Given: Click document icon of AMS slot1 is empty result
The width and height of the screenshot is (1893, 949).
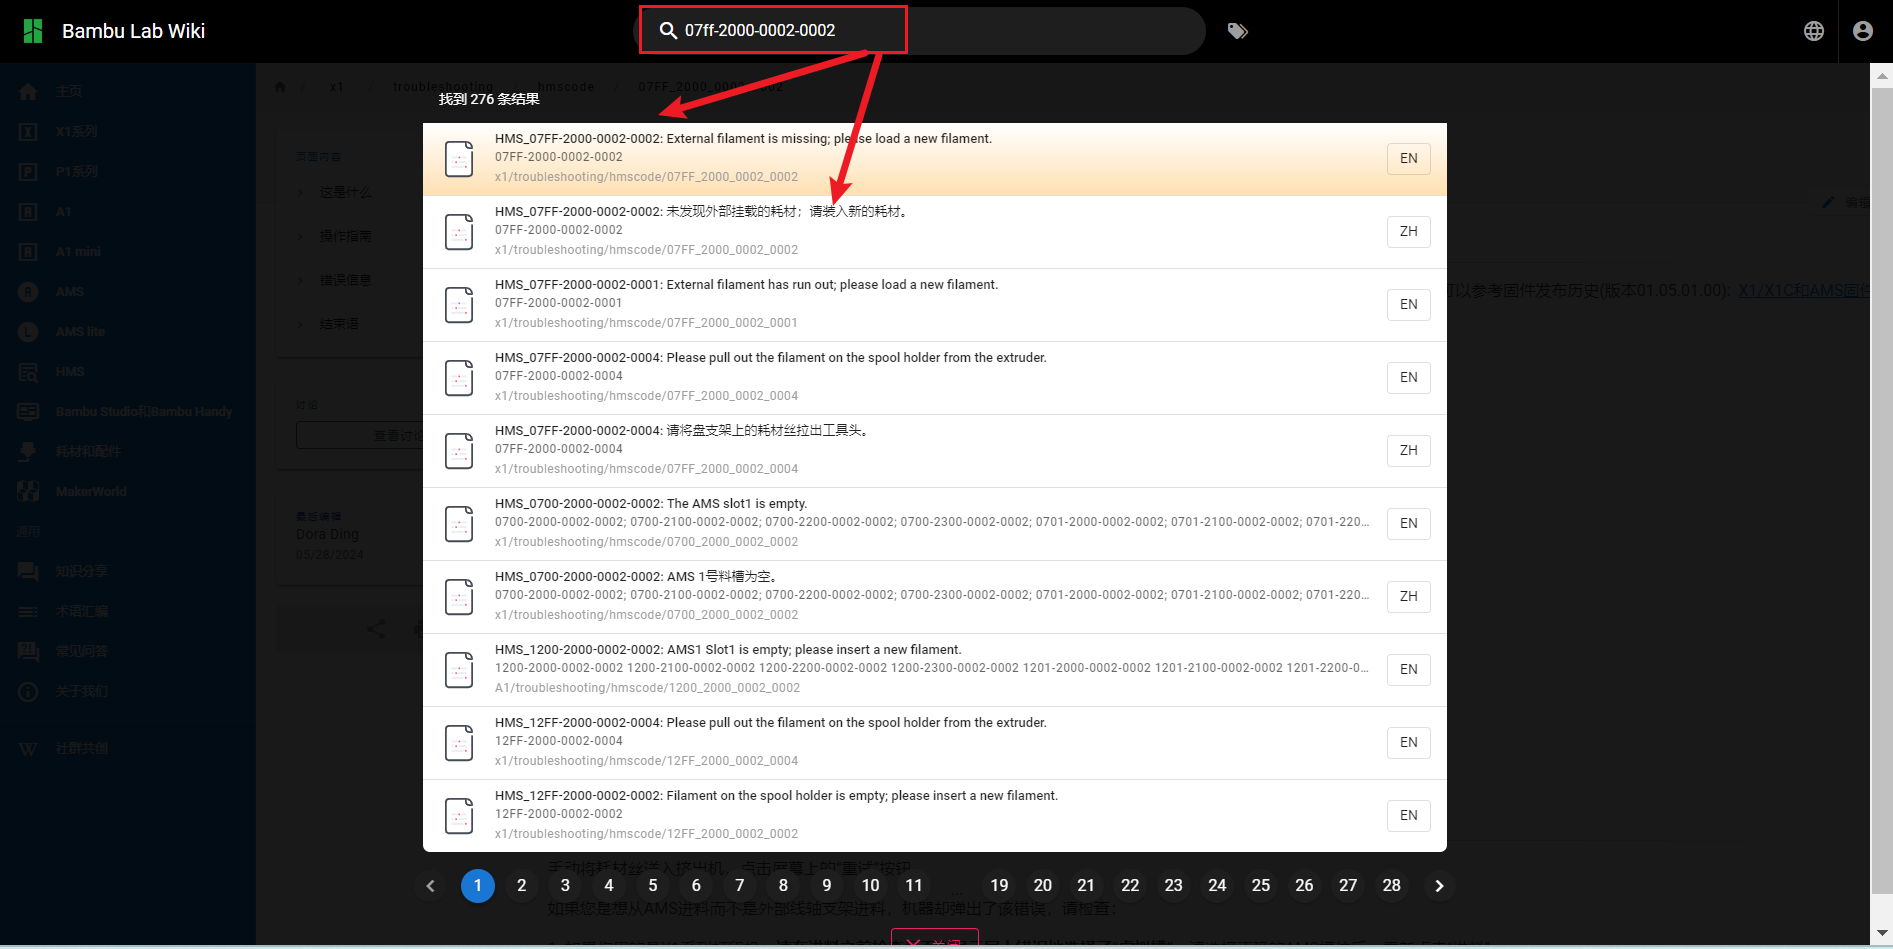Looking at the screenshot, I should click(x=459, y=524).
